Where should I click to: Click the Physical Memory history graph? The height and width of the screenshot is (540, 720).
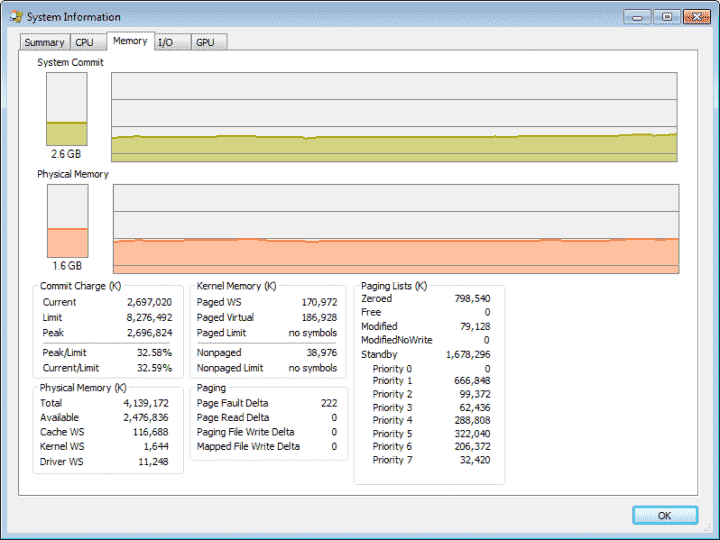(396, 229)
